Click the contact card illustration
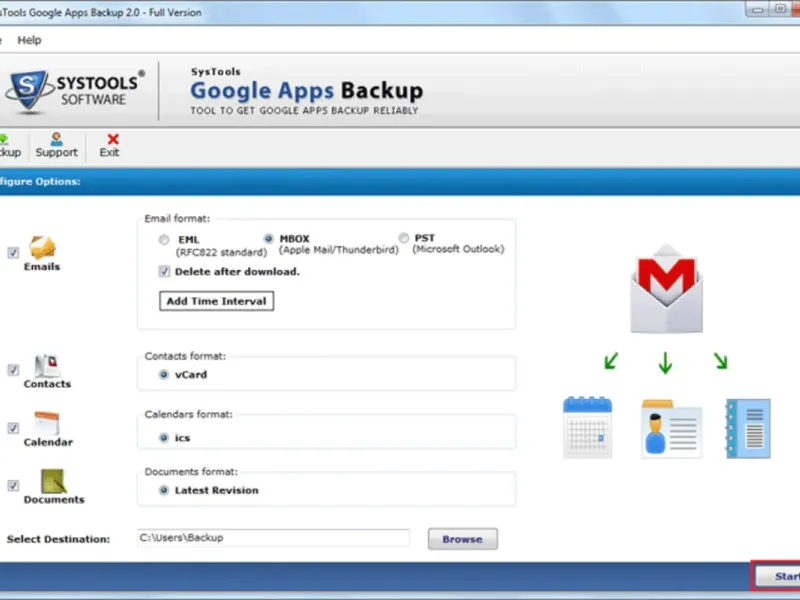Screen dimensions: 800x600 coord(671,429)
